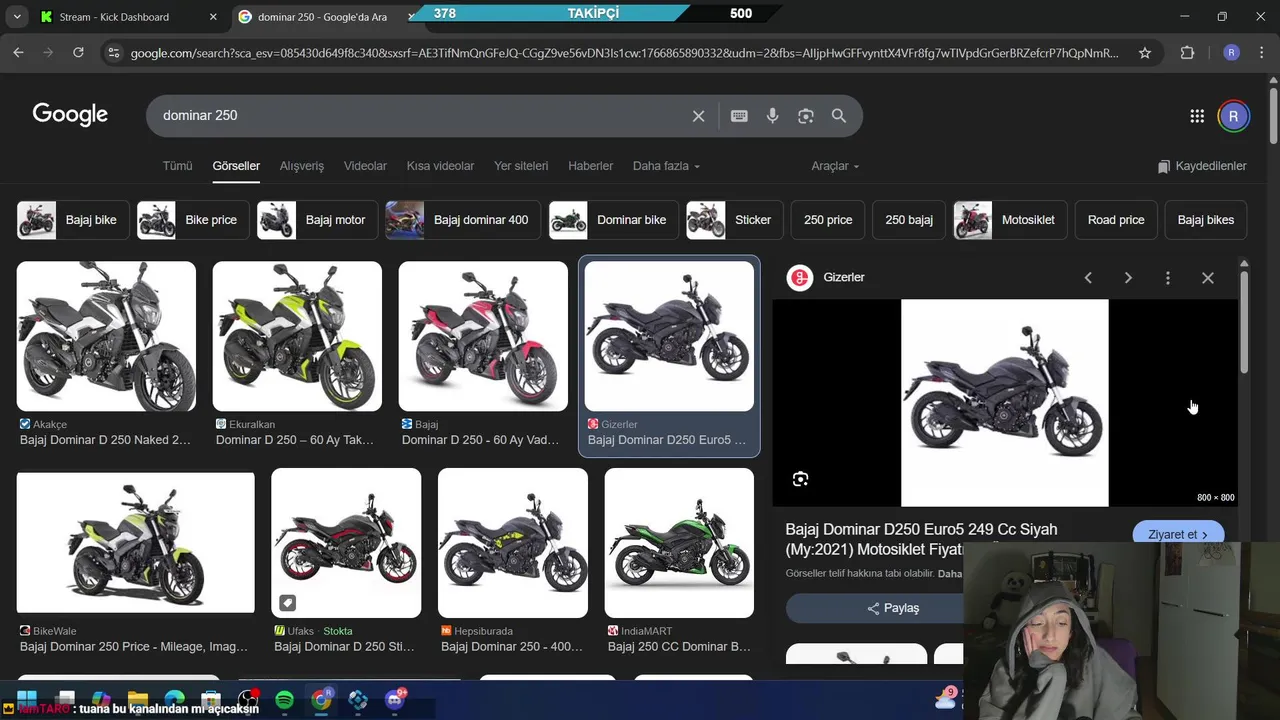This screenshot has width=1280, height=720.
Task: Show next image in preview panel
Action: click(x=1128, y=278)
